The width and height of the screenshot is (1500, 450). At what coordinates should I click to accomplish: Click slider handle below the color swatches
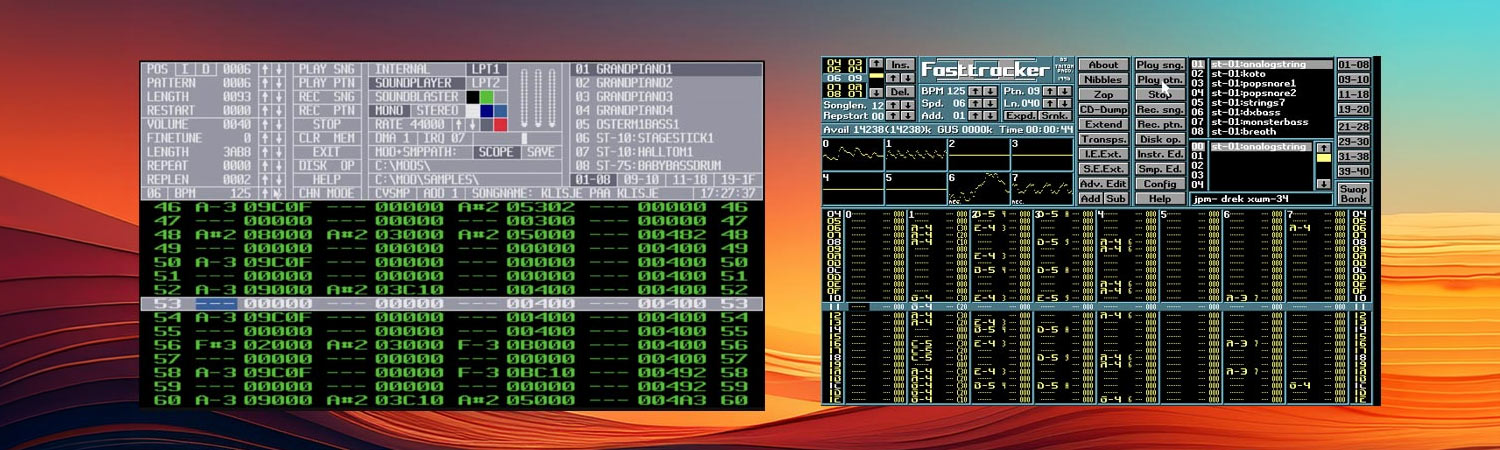pos(524,138)
